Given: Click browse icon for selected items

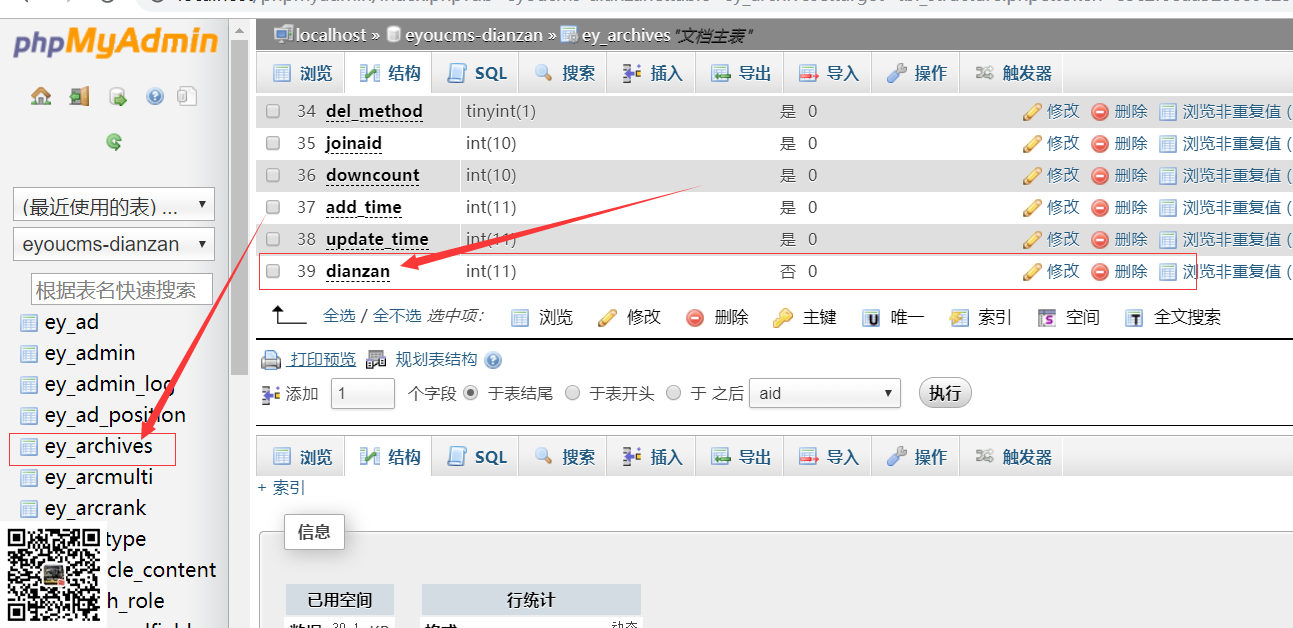Looking at the screenshot, I should 520,318.
